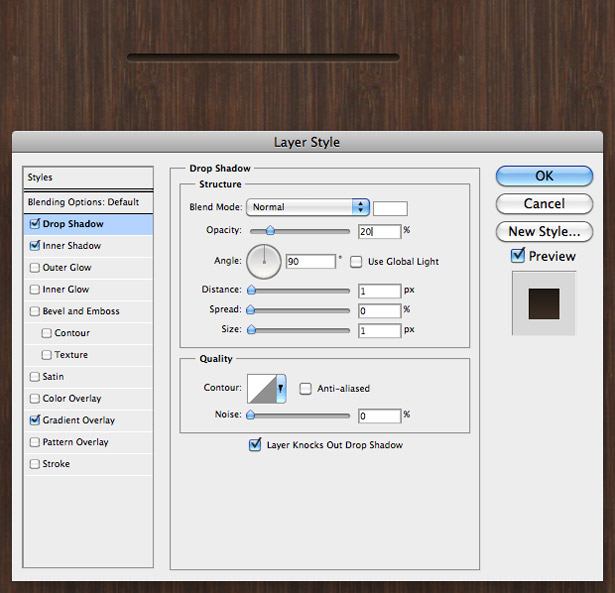This screenshot has width=615, height=593.
Task: Enable the Stroke checkbox
Action: point(35,464)
